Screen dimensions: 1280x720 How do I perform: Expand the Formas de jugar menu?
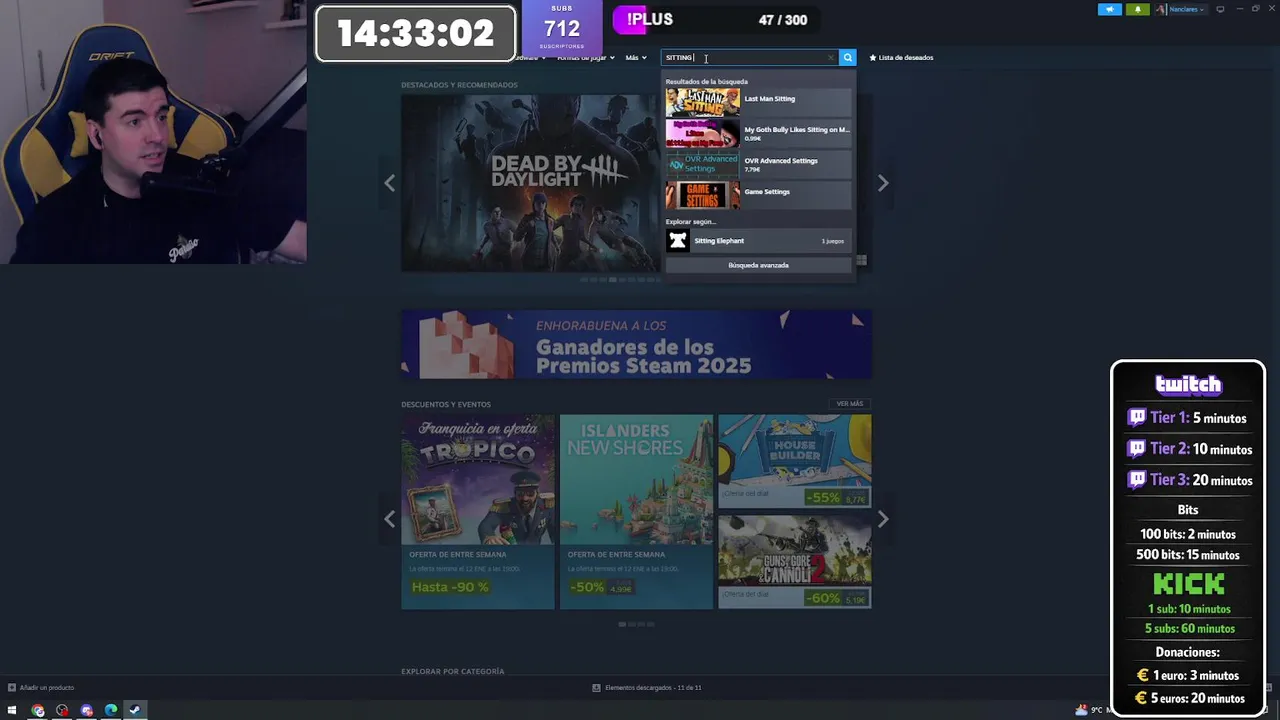coord(586,58)
